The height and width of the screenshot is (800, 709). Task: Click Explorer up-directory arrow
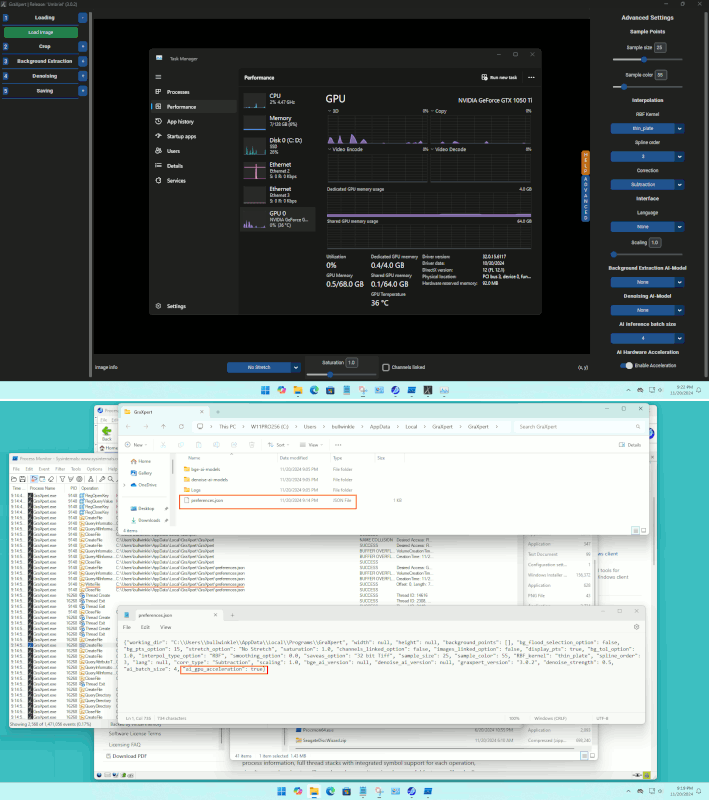[163, 427]
